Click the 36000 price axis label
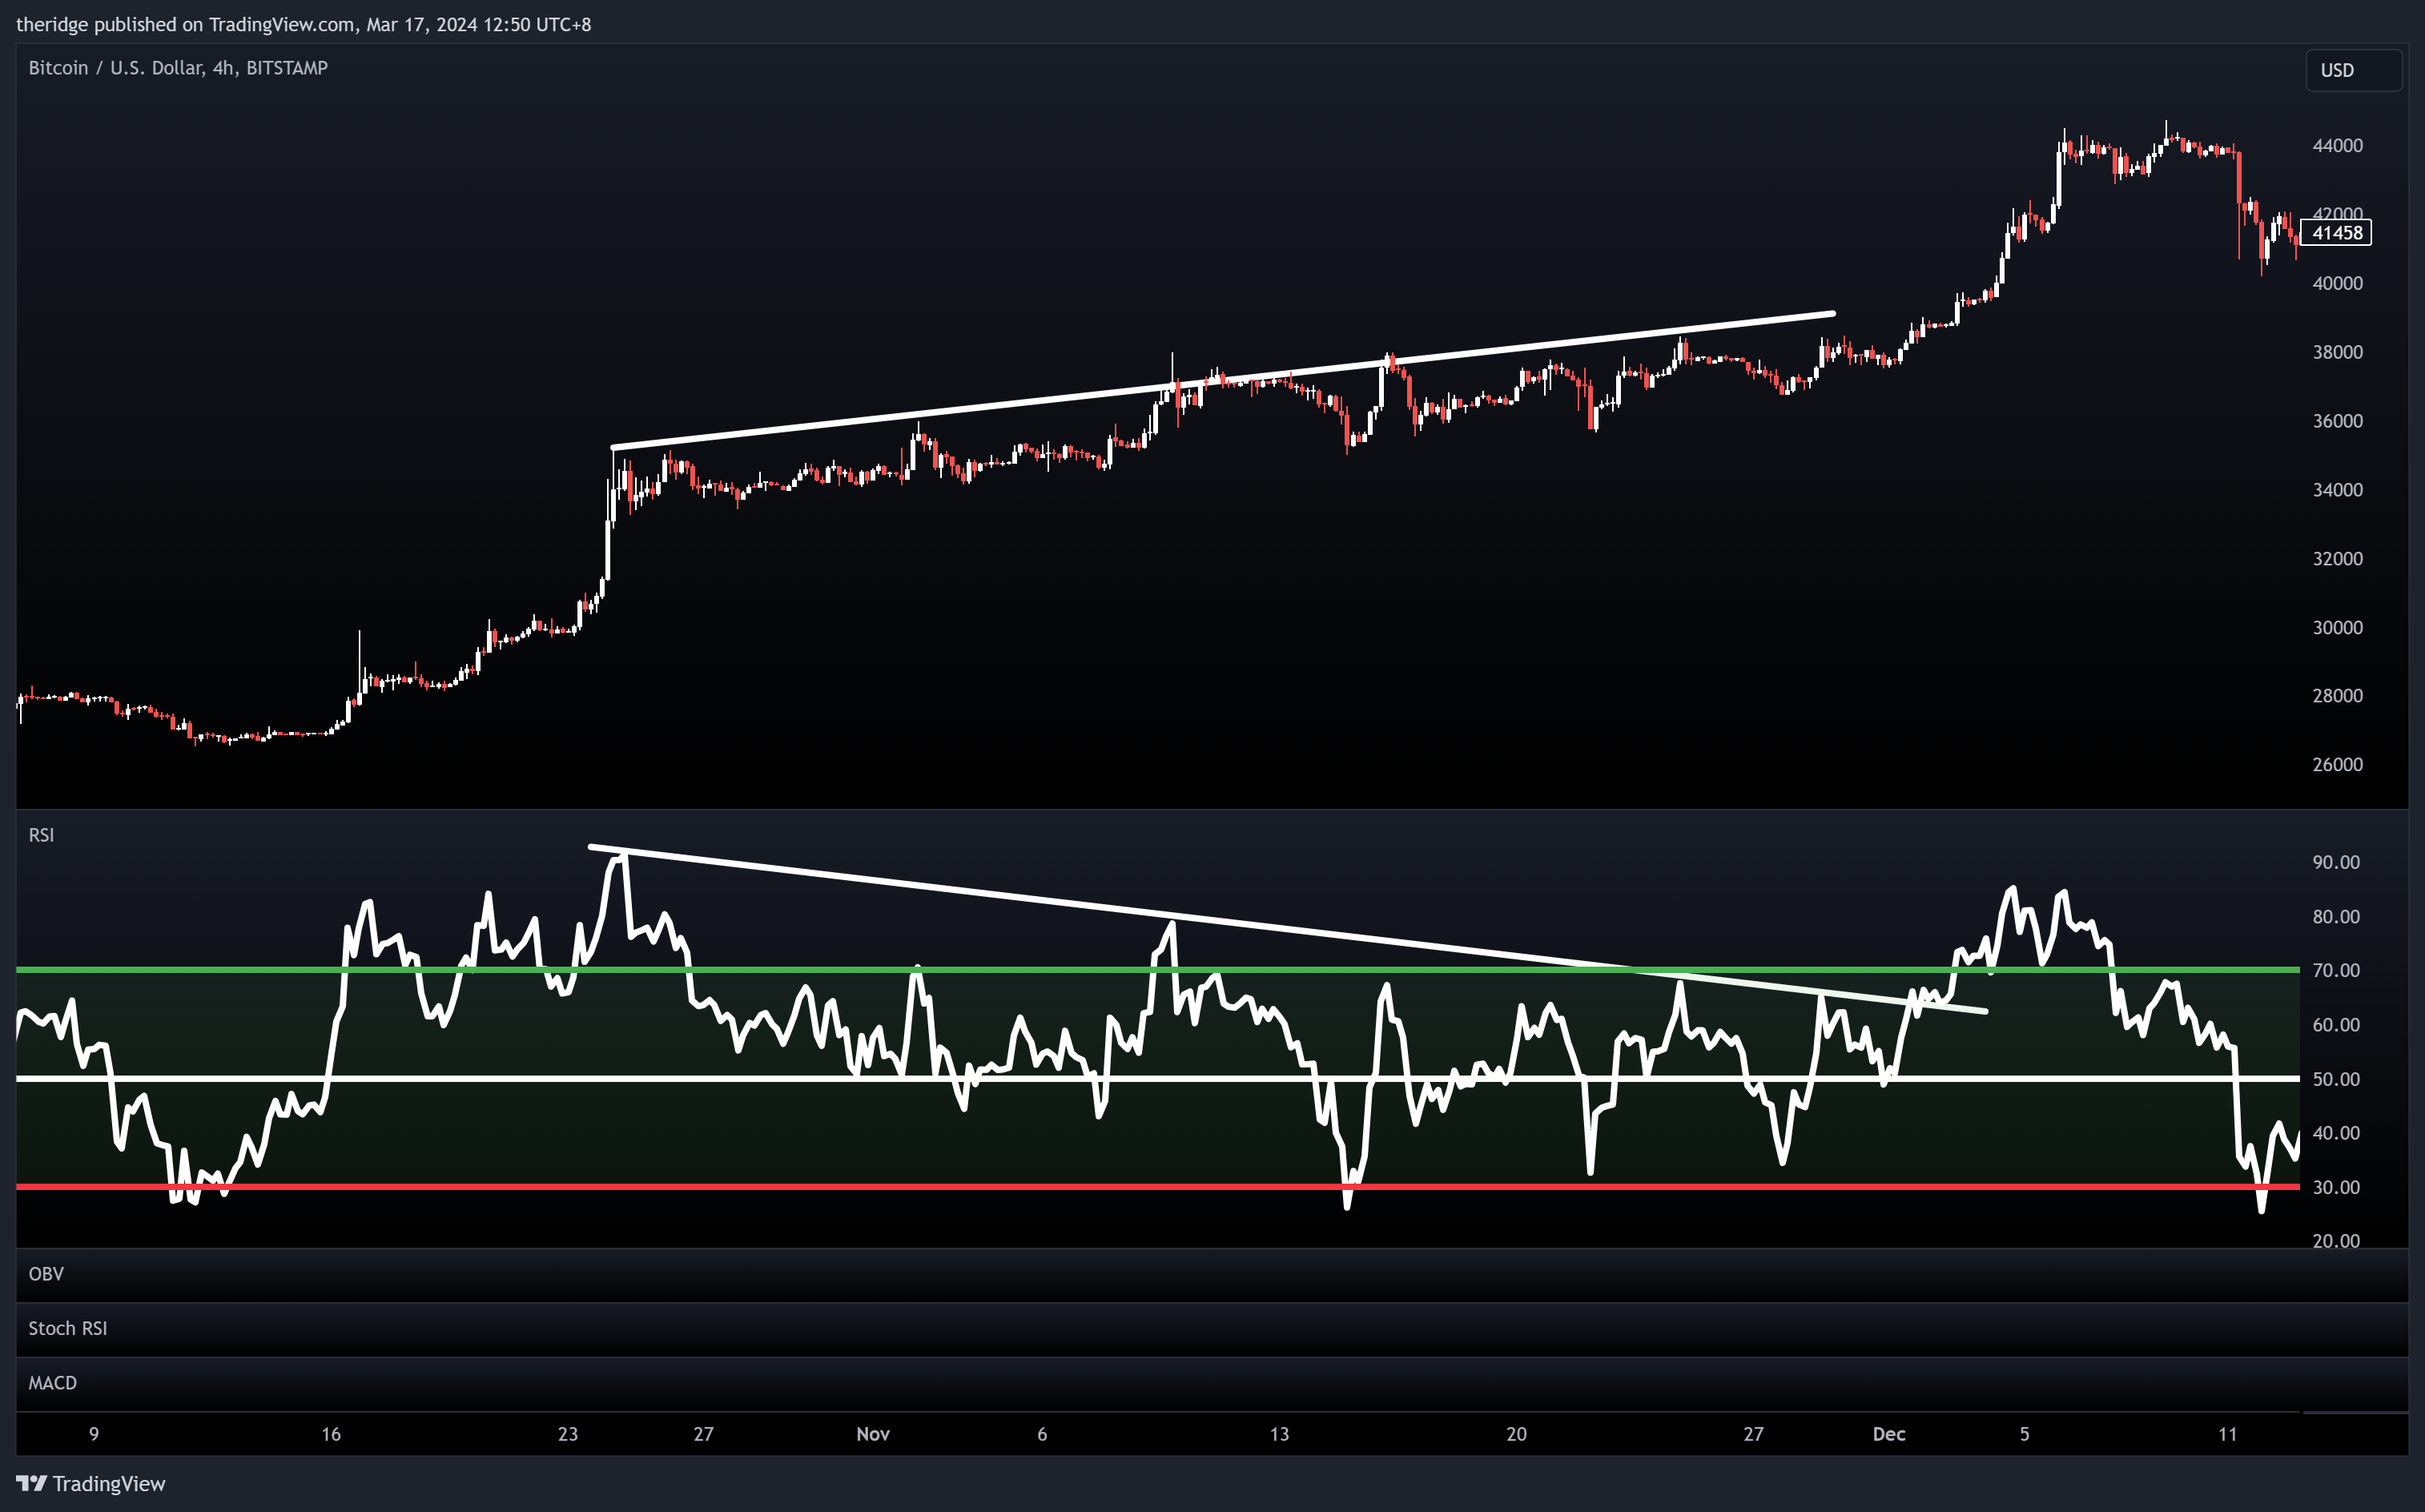The image size is (2425, 1512). [x=2337, y=421]
